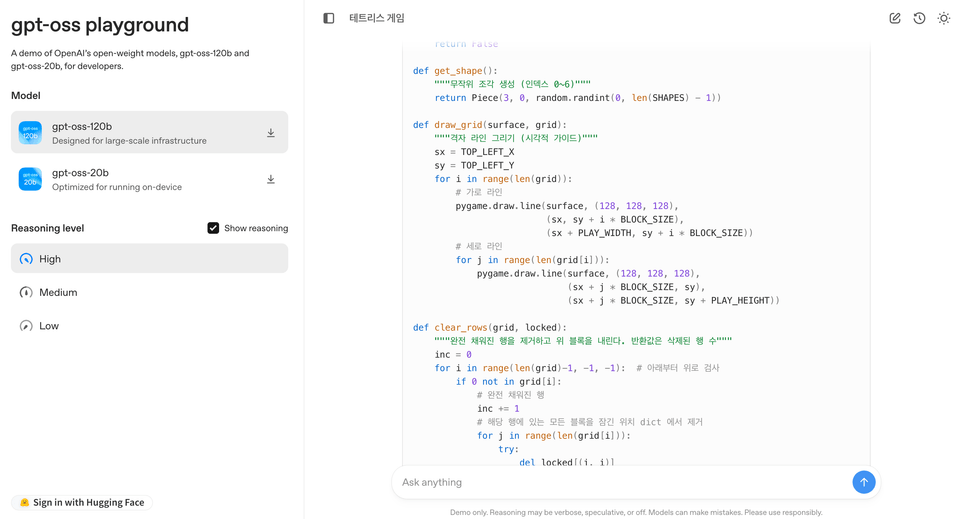Send message with the blue arrow button
This screenshot has width=960, height=519.
click(863, 482)
